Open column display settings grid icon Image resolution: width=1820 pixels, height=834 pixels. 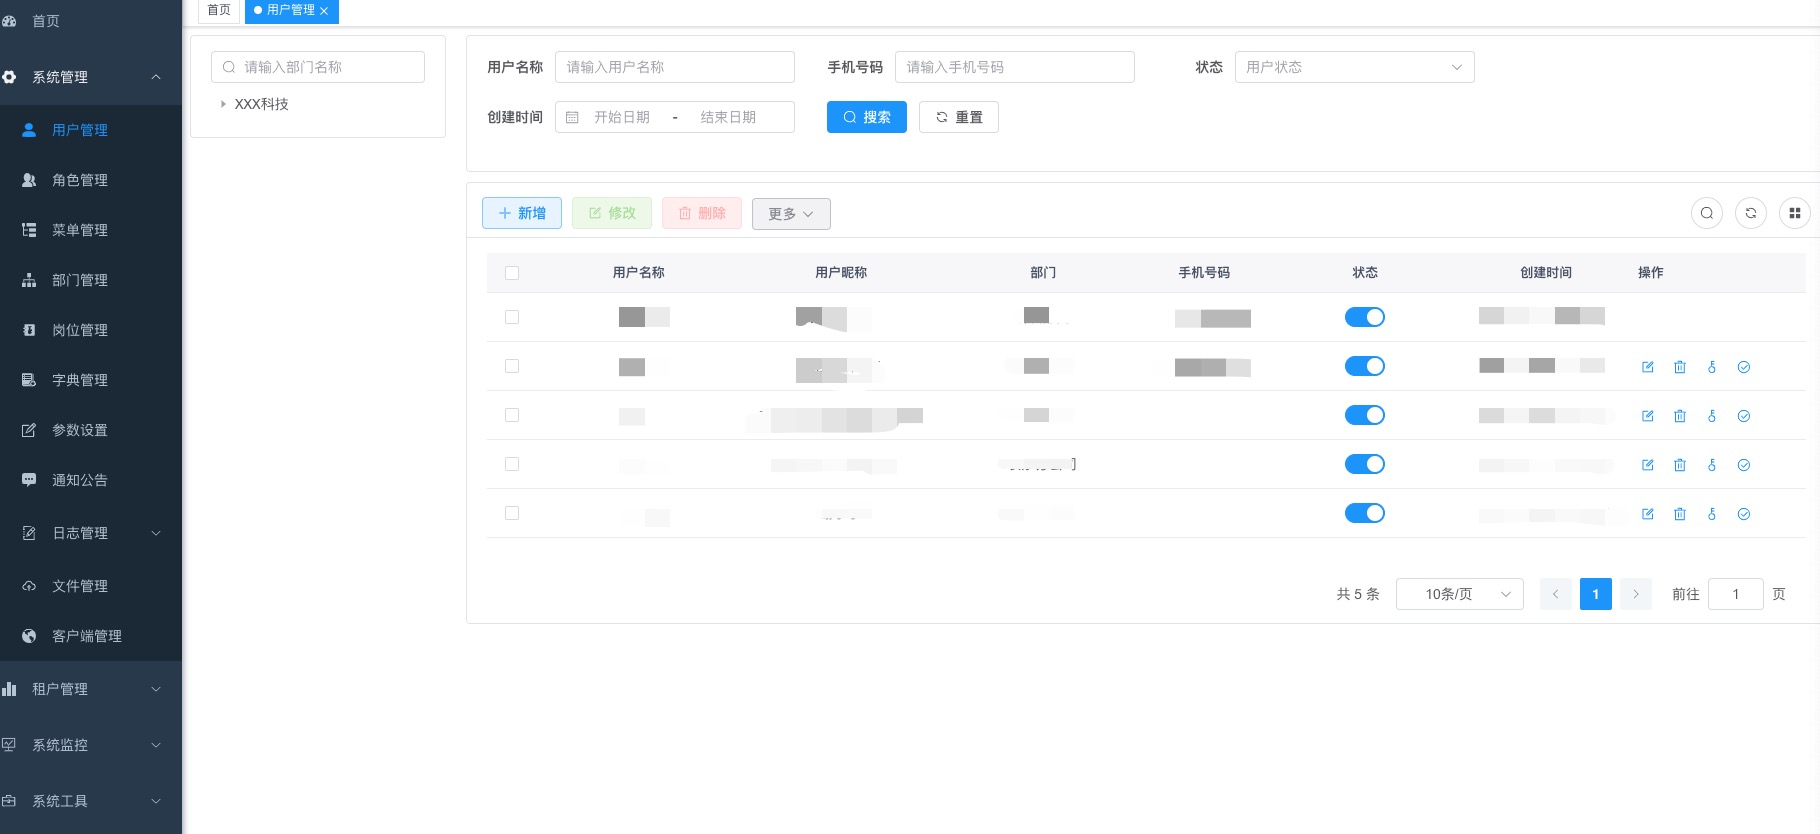[x=1795, y=213]
